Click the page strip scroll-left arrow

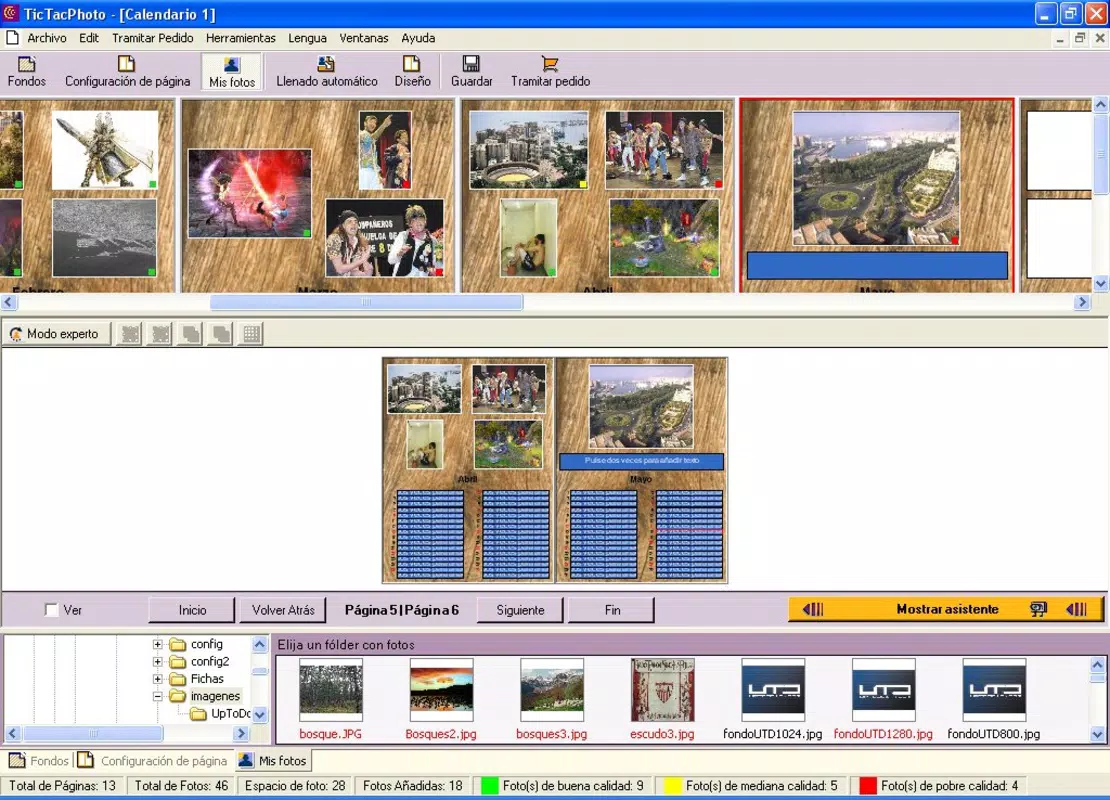point(9,302)
